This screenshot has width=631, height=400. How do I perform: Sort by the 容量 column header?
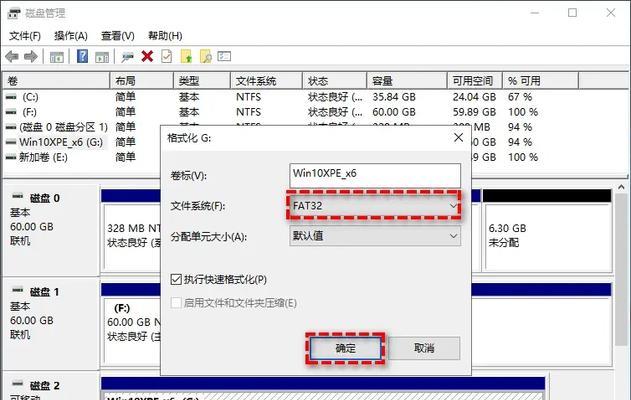[x=407, y=81]
